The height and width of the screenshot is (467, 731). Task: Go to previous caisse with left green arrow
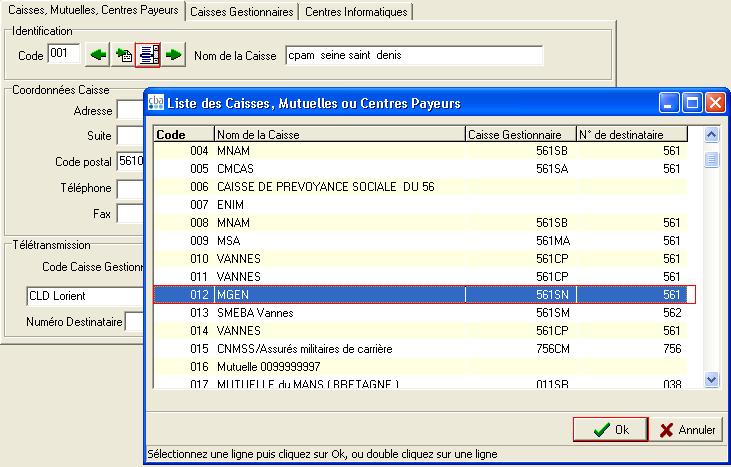97,55
